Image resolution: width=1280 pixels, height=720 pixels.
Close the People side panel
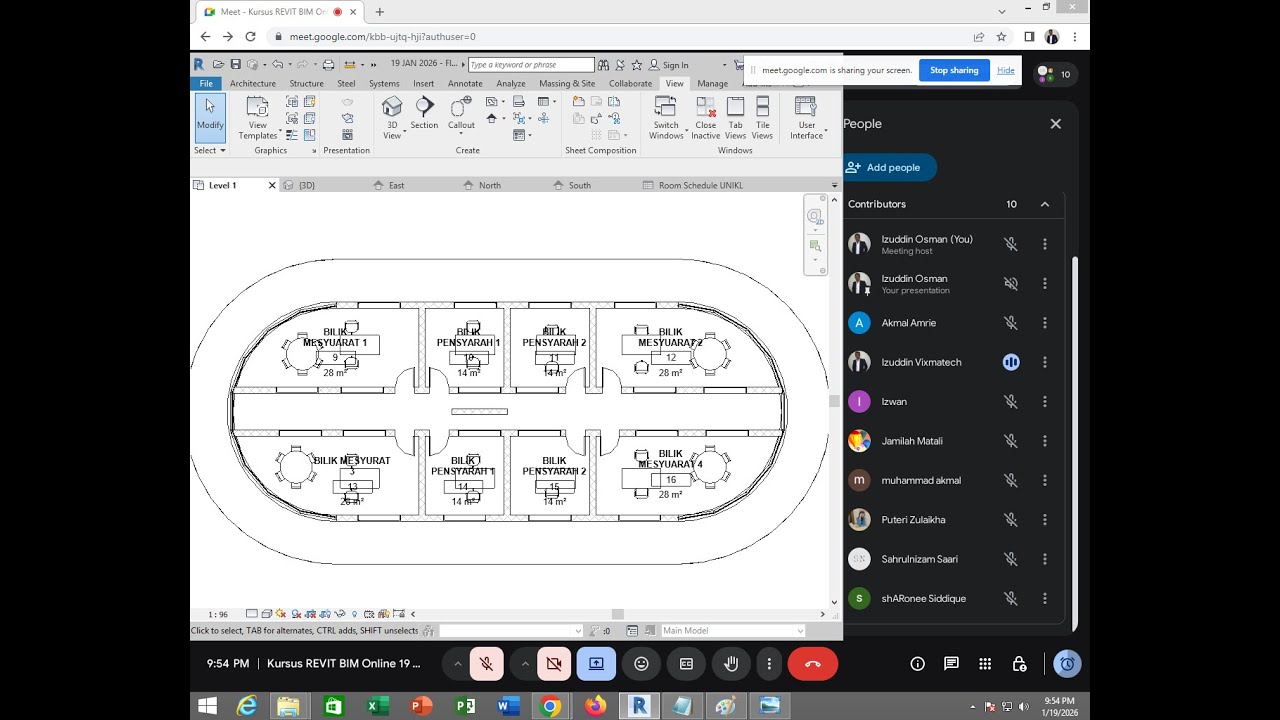(x=1055, y=124)
